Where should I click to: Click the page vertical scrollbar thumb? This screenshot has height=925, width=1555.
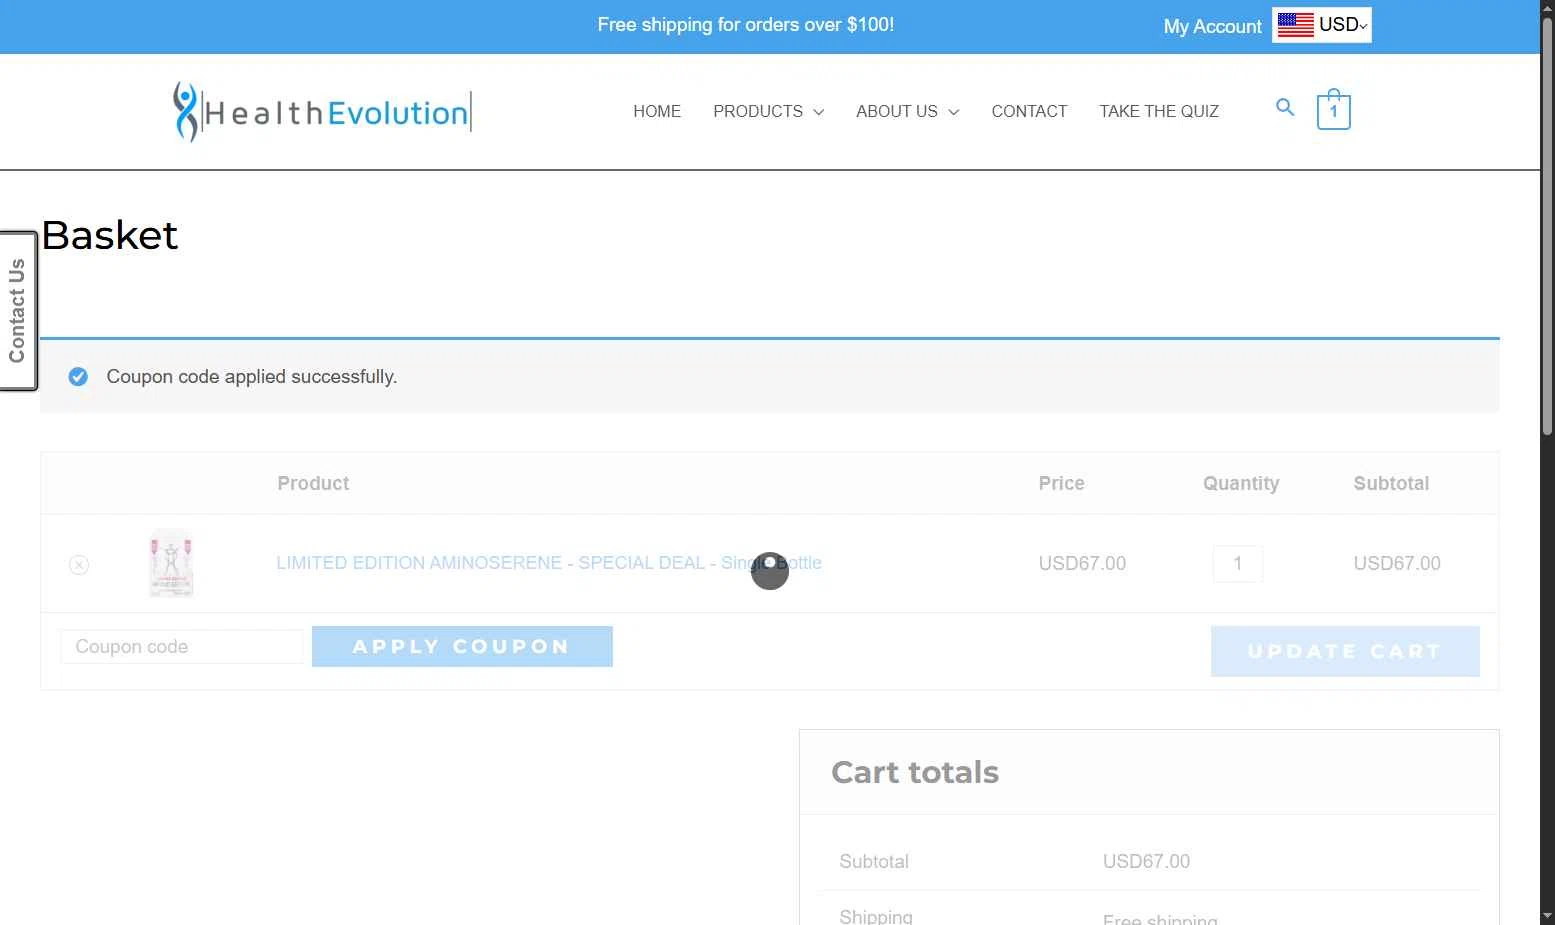point(1547,225)
